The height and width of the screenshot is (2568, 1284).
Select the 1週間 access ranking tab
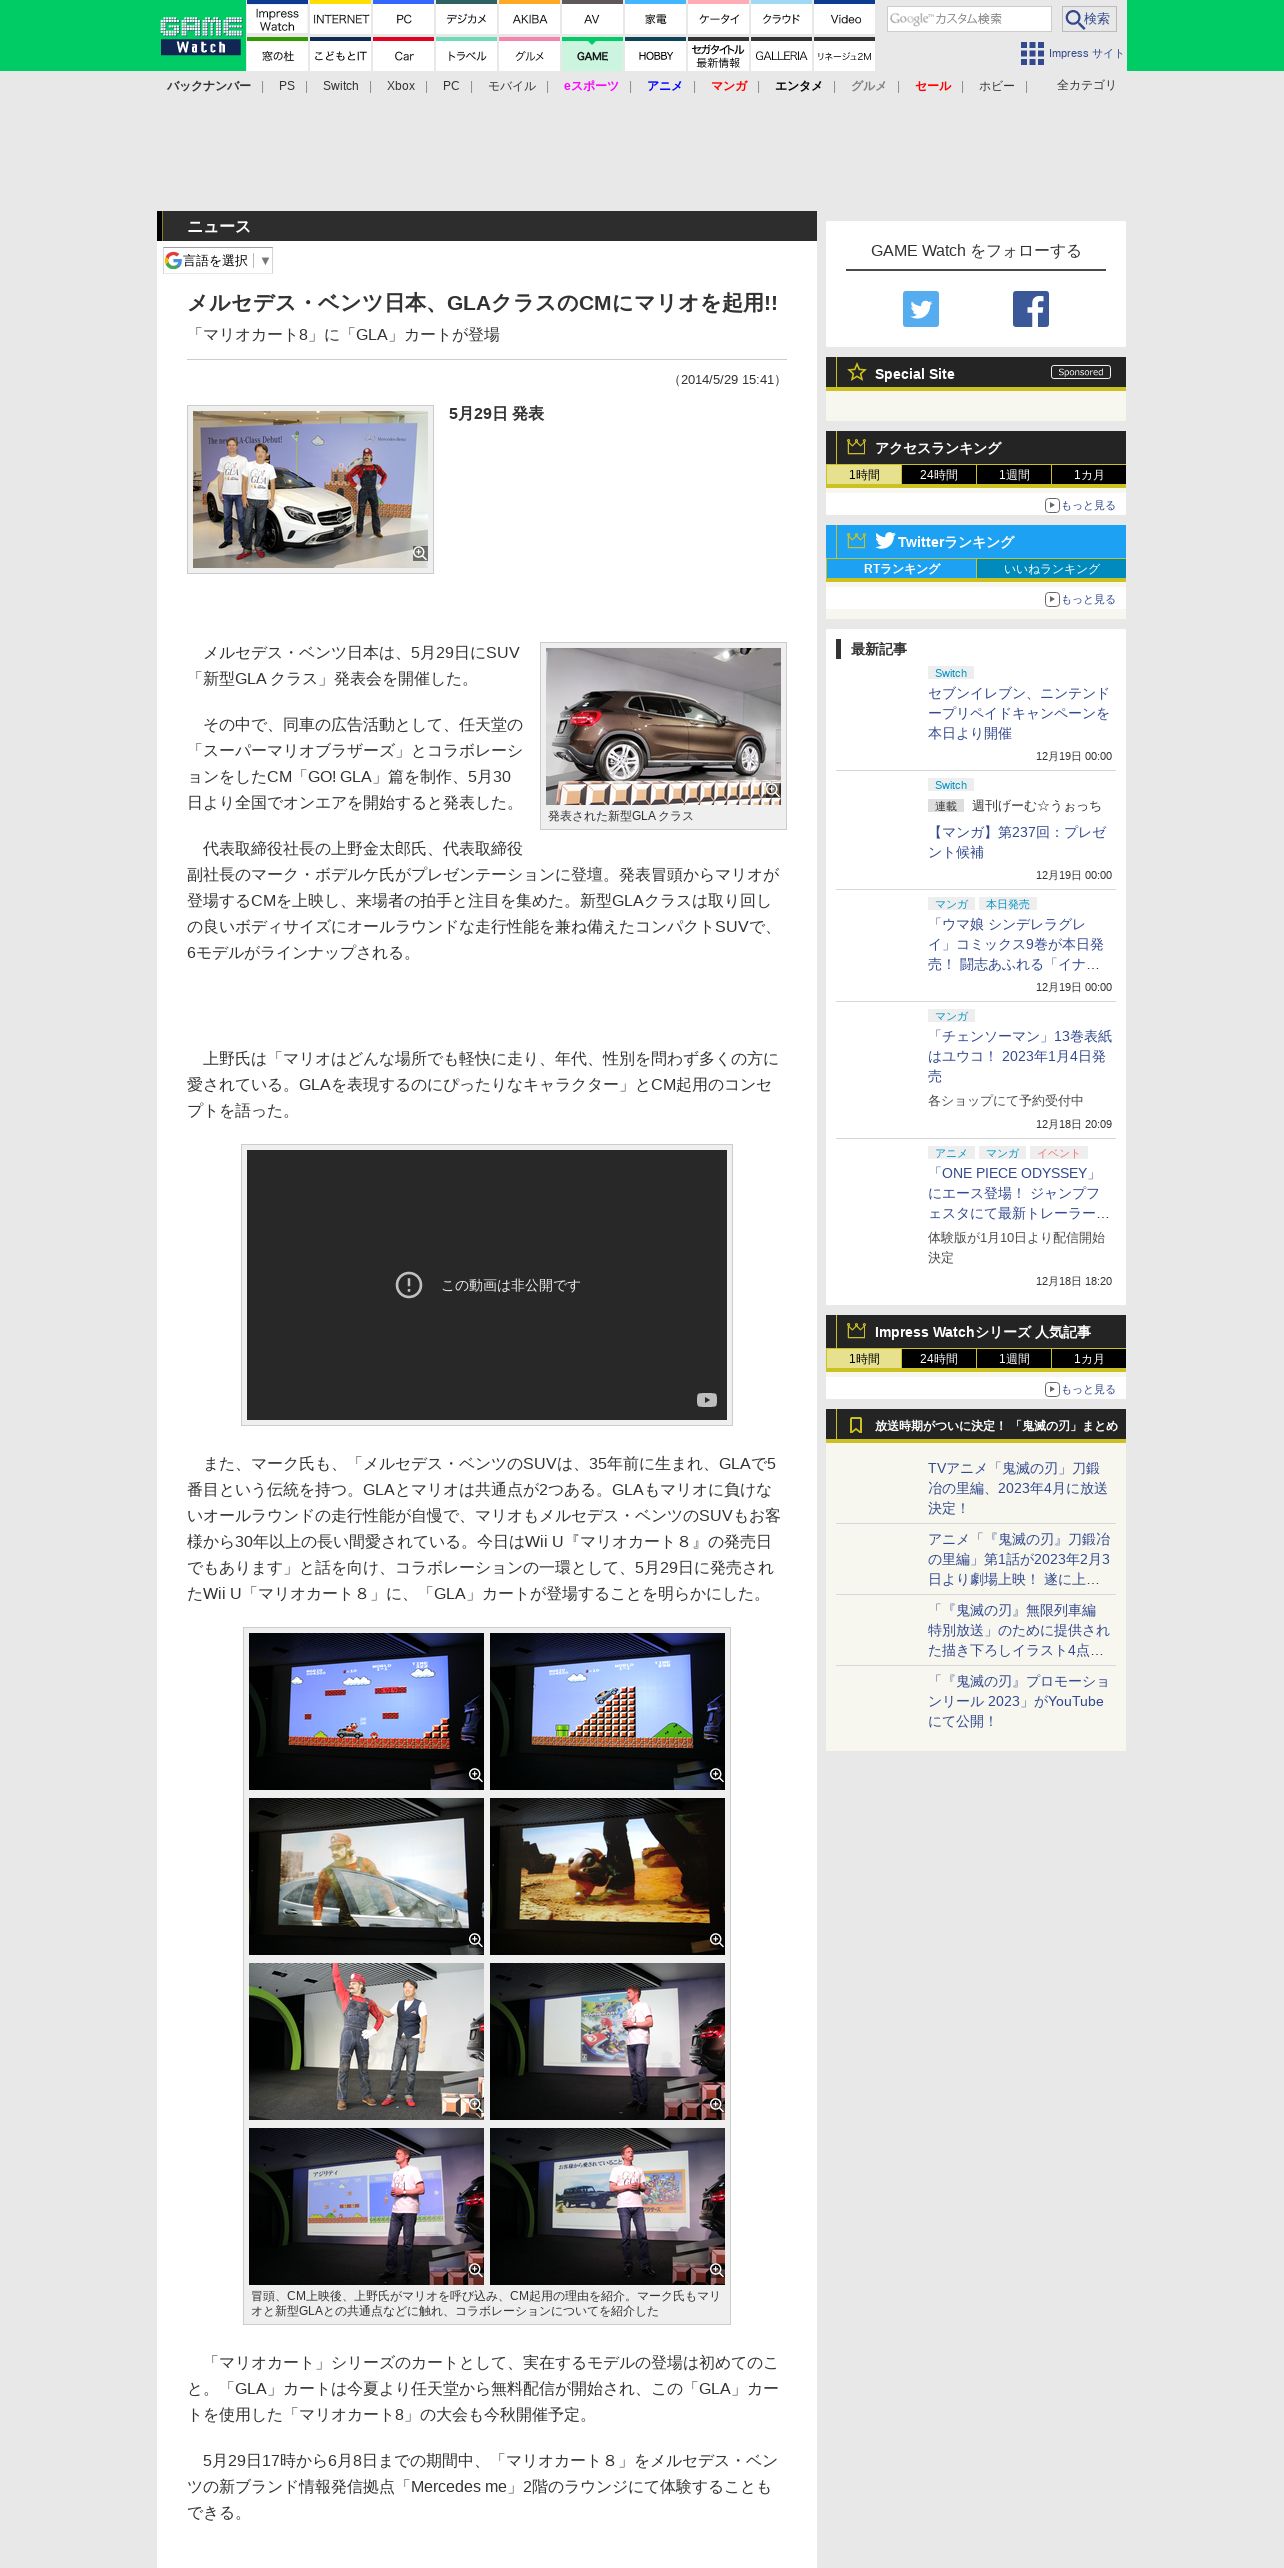coord(1014,475)
